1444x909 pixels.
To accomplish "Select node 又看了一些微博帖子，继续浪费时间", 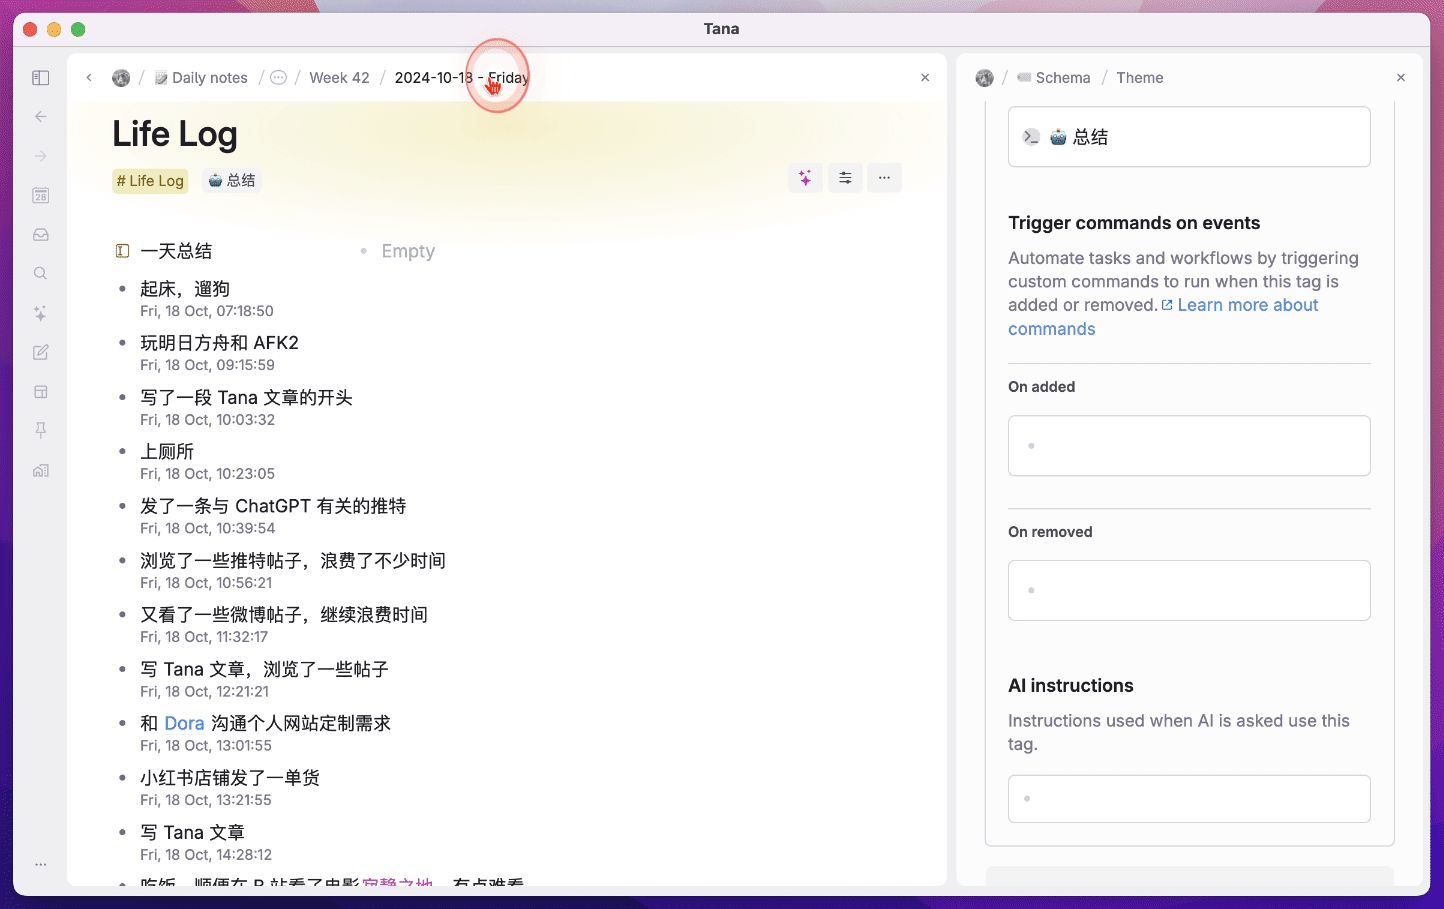I will tap(284, 615).
